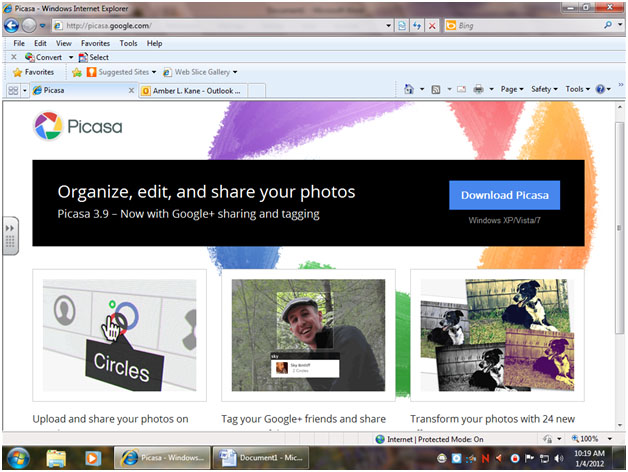Click the Compatibility View icon

[402, 26]
